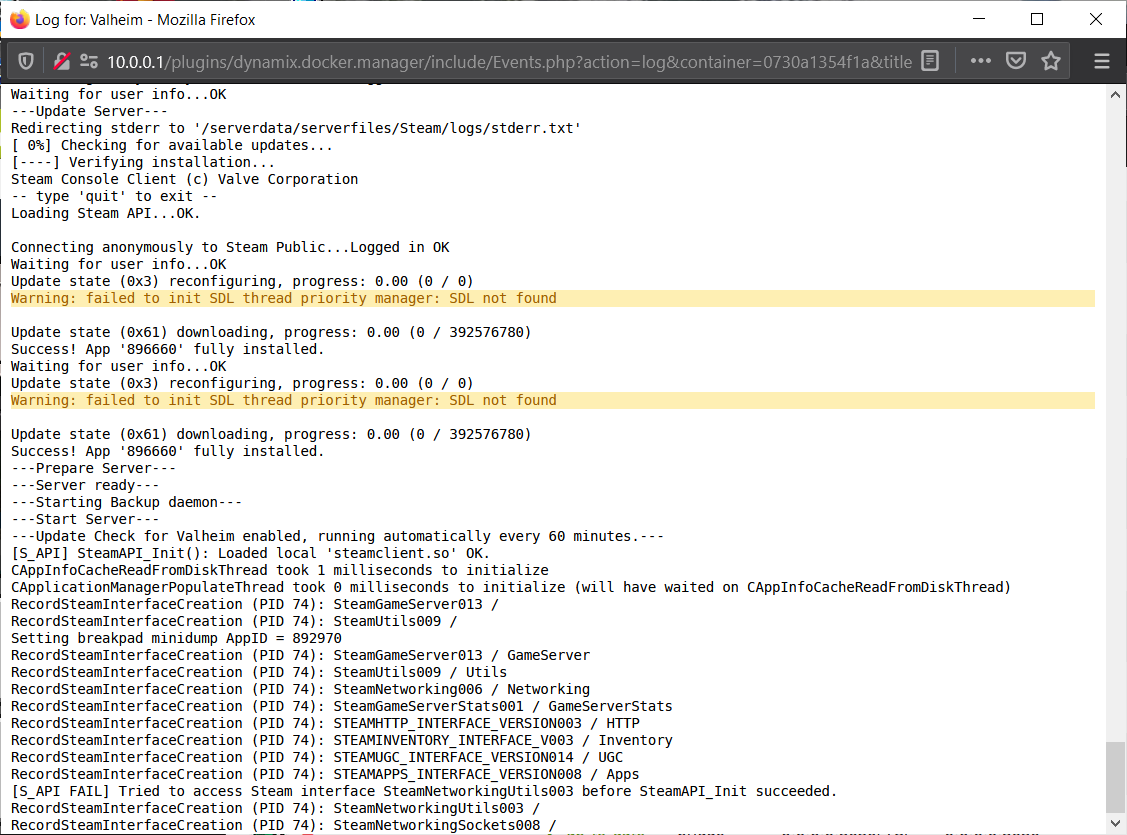Click 'CApplicationManagerPopulateThread took 0 milliseconds' line
The image size is (1127, 835).
click(x=510, y=588)
